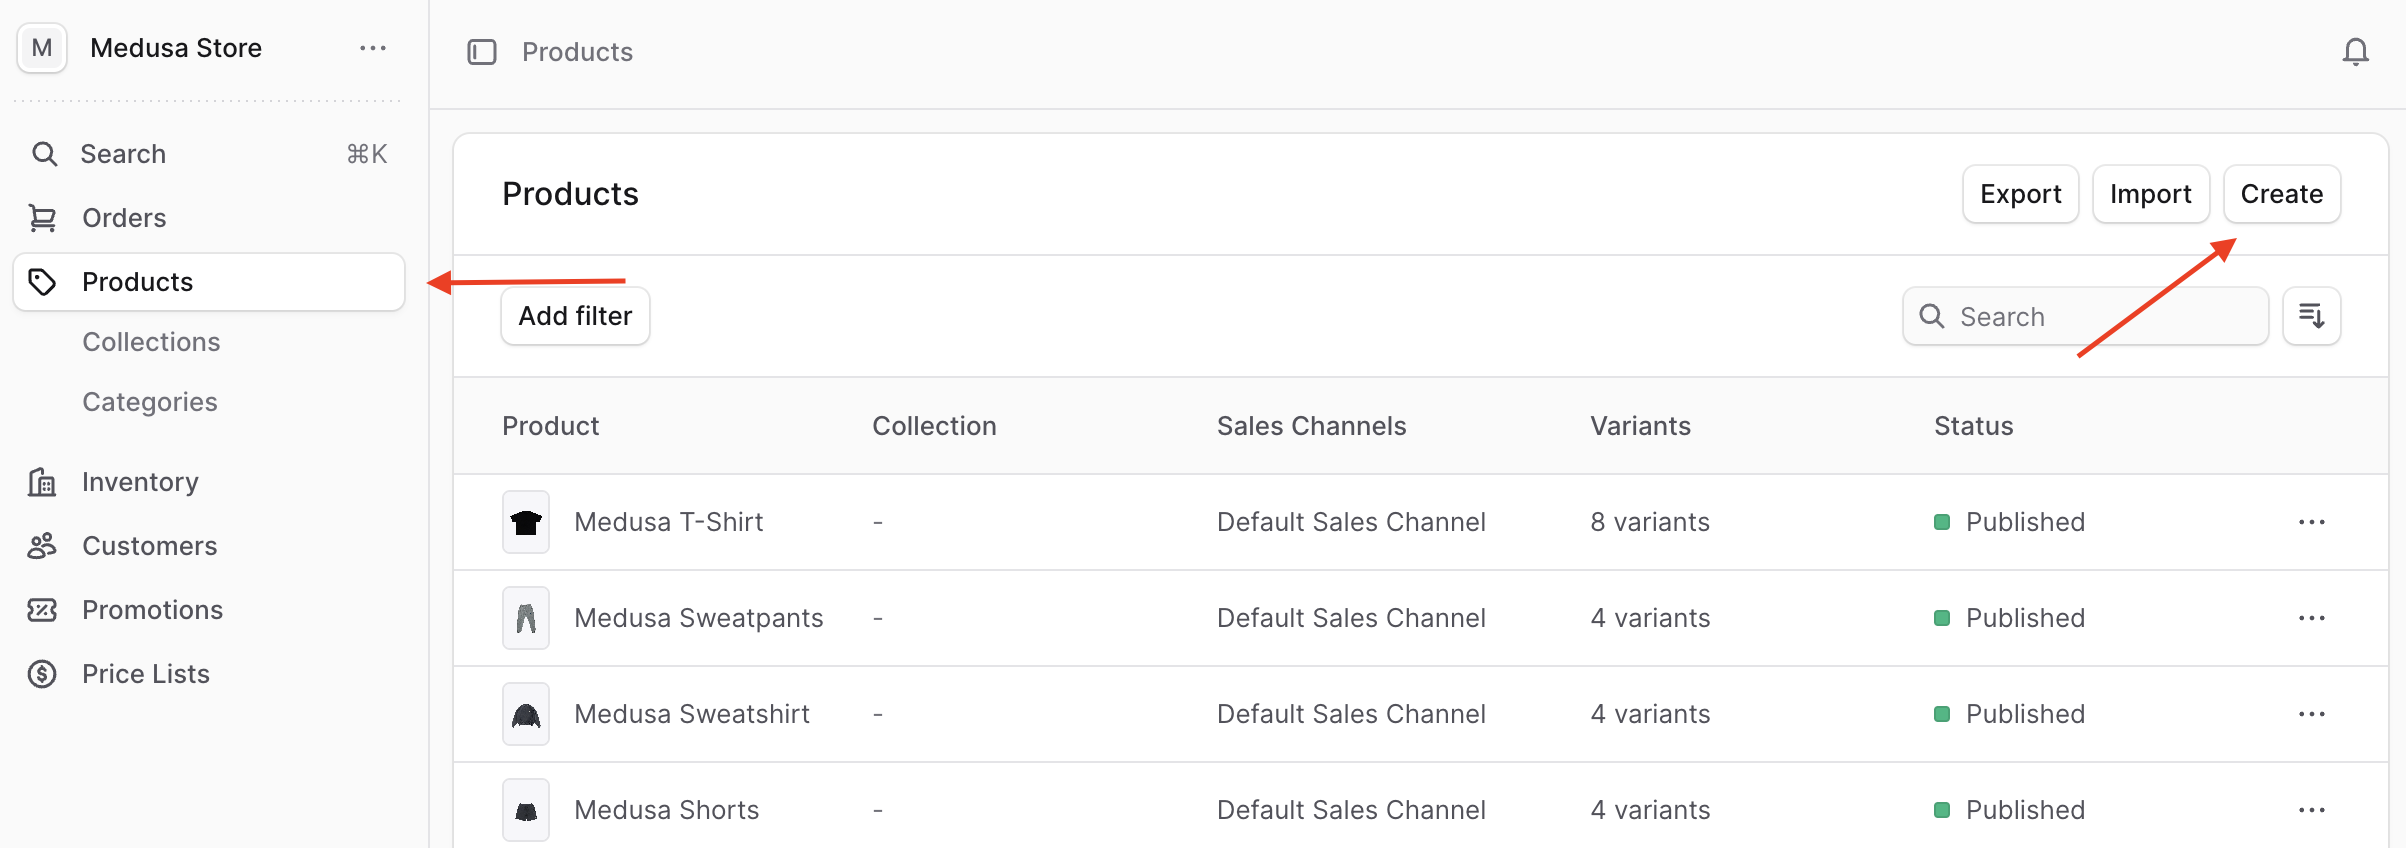Screen dimensions: 2406x848
Task: Click the Medusa Store M avatar
Action: pos(42,48)
